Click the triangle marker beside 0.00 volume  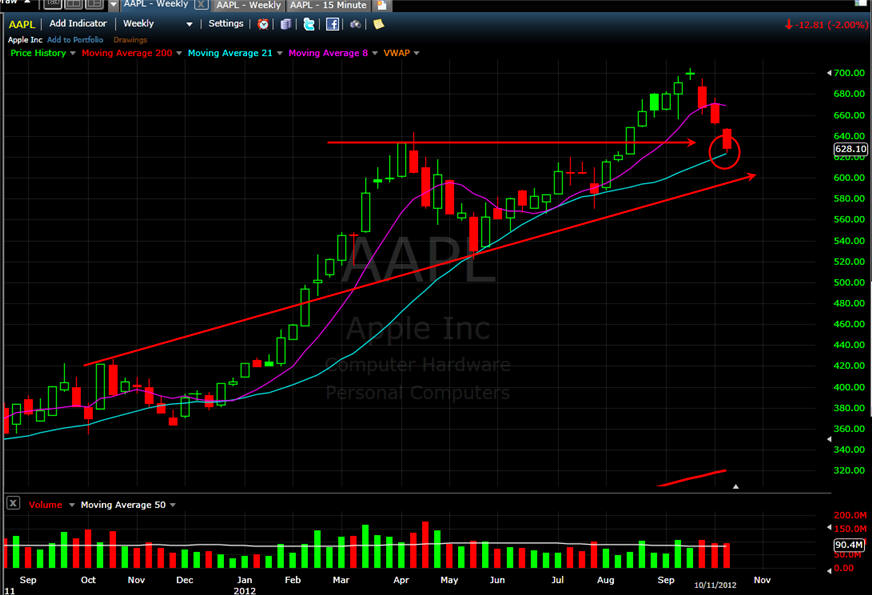click(829, 570)
